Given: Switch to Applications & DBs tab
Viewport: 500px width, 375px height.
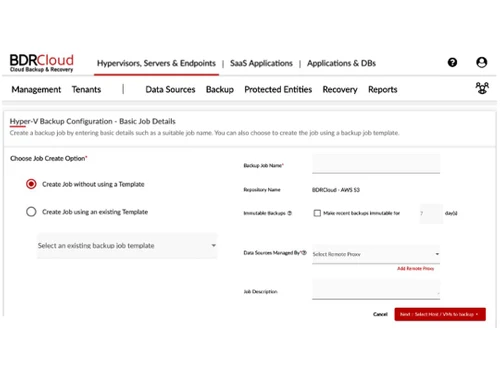Looking at the screenshot, I should (341, 63).
